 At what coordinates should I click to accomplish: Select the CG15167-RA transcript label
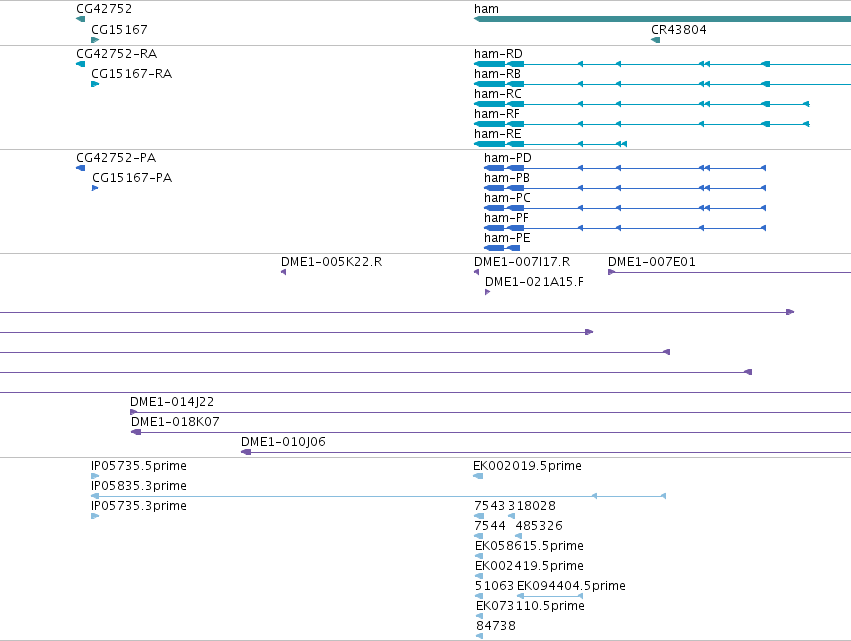point(132,73)
